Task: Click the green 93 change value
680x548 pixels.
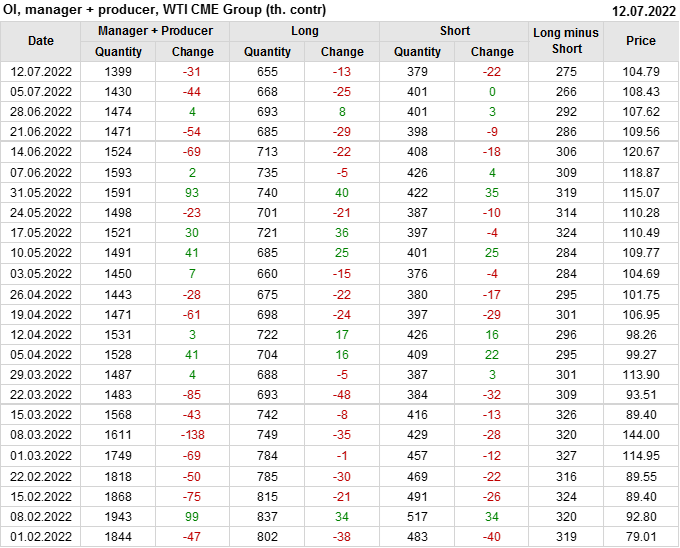Action: [x=192, y=193]
